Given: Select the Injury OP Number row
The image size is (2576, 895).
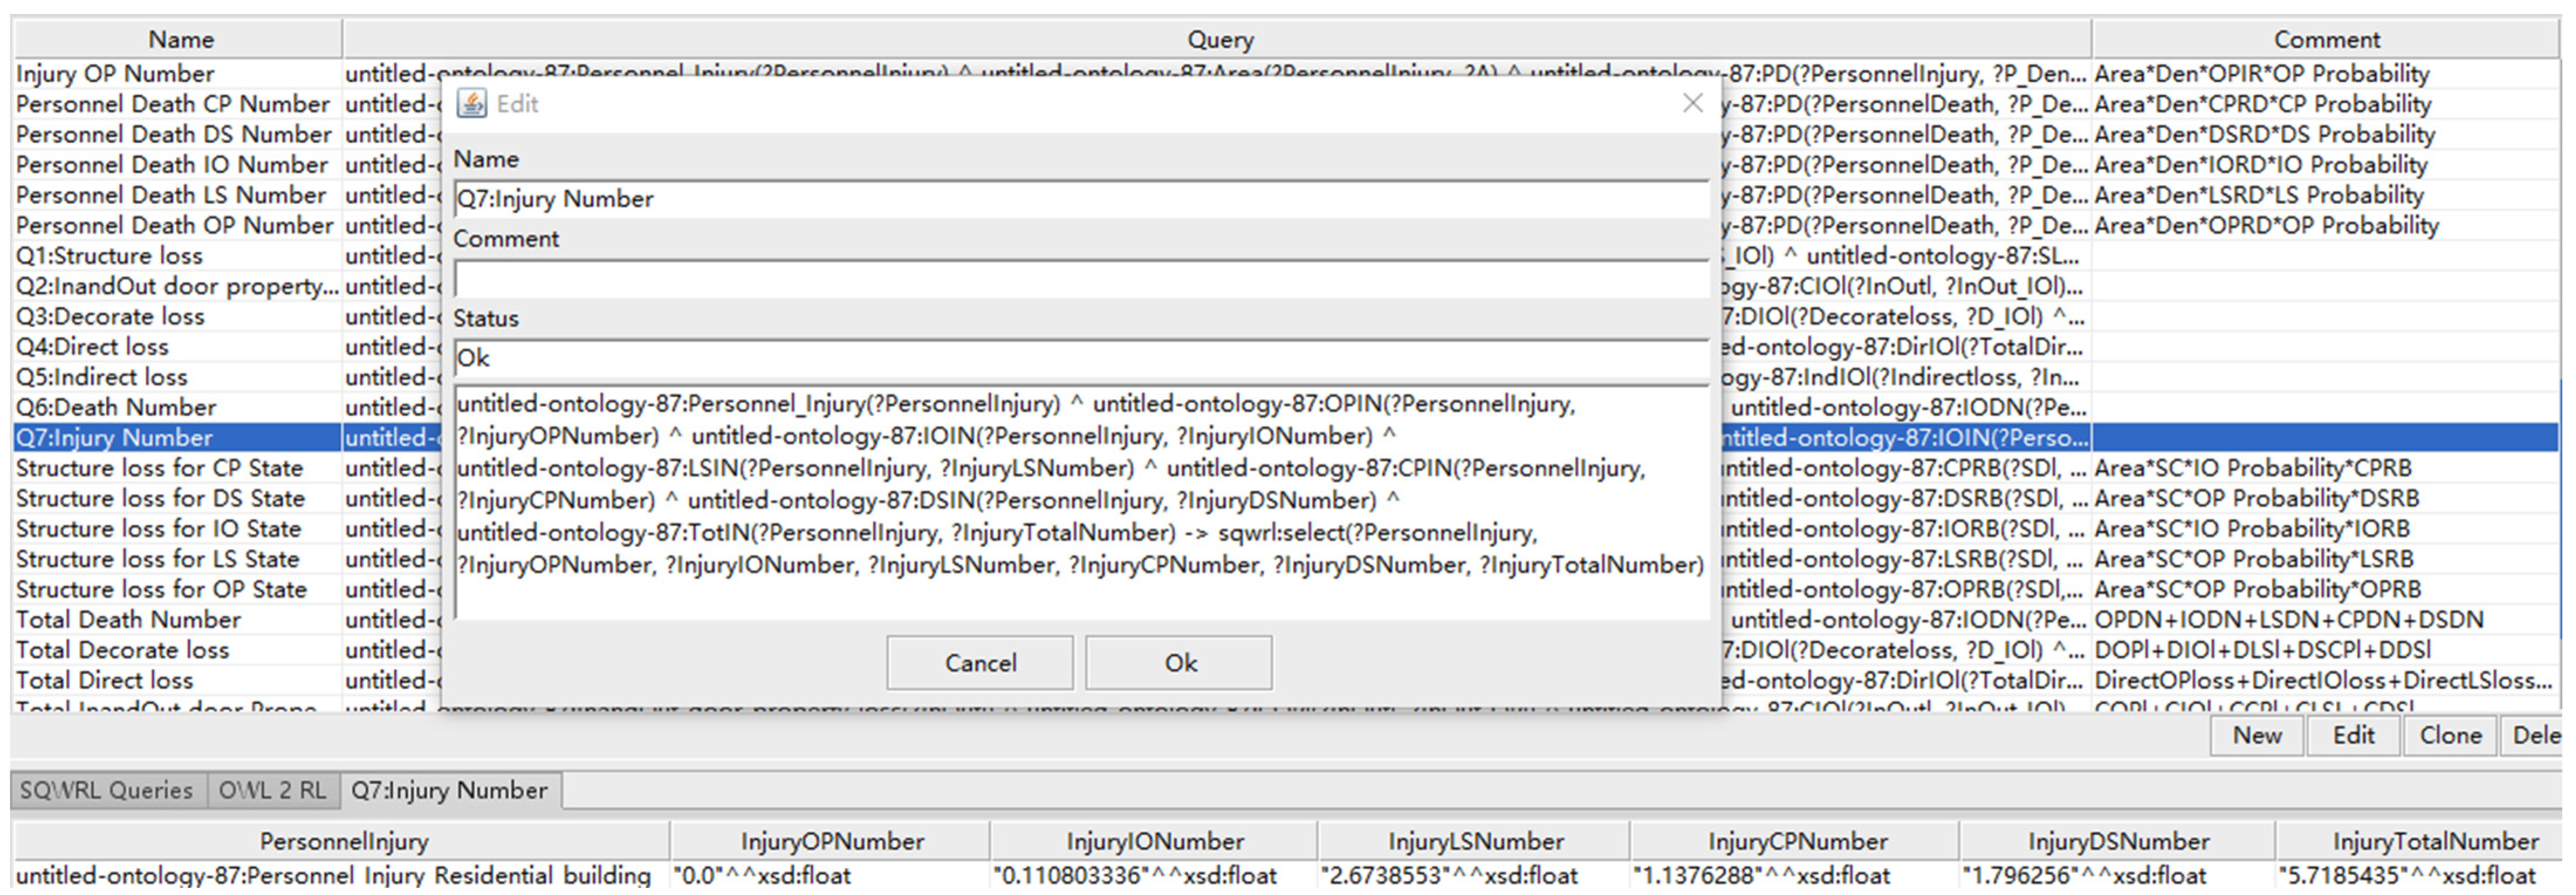Looking at the screenshot, I should 115,74.
